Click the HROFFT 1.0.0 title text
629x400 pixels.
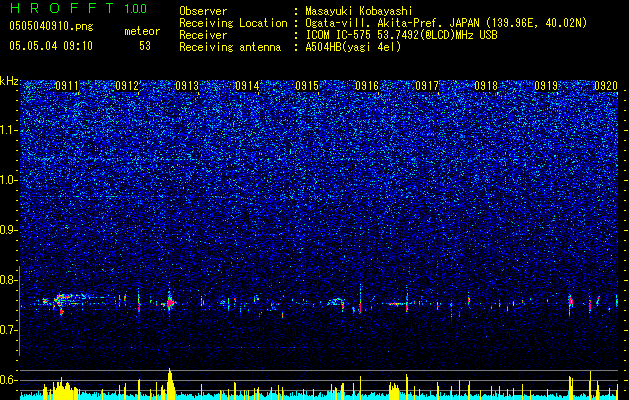point(78,8)
